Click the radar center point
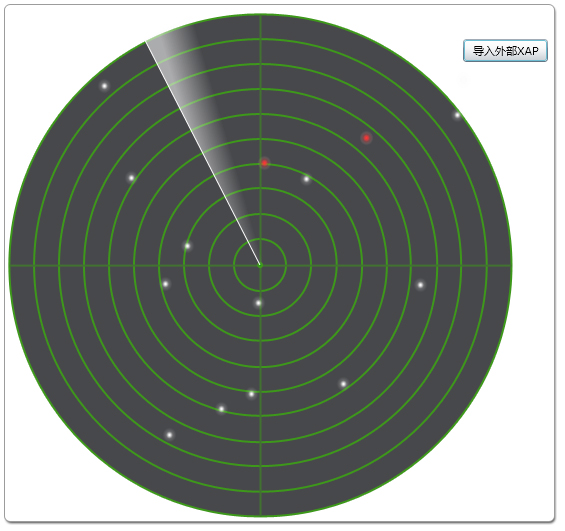565x531 pixels. (260, 266)
